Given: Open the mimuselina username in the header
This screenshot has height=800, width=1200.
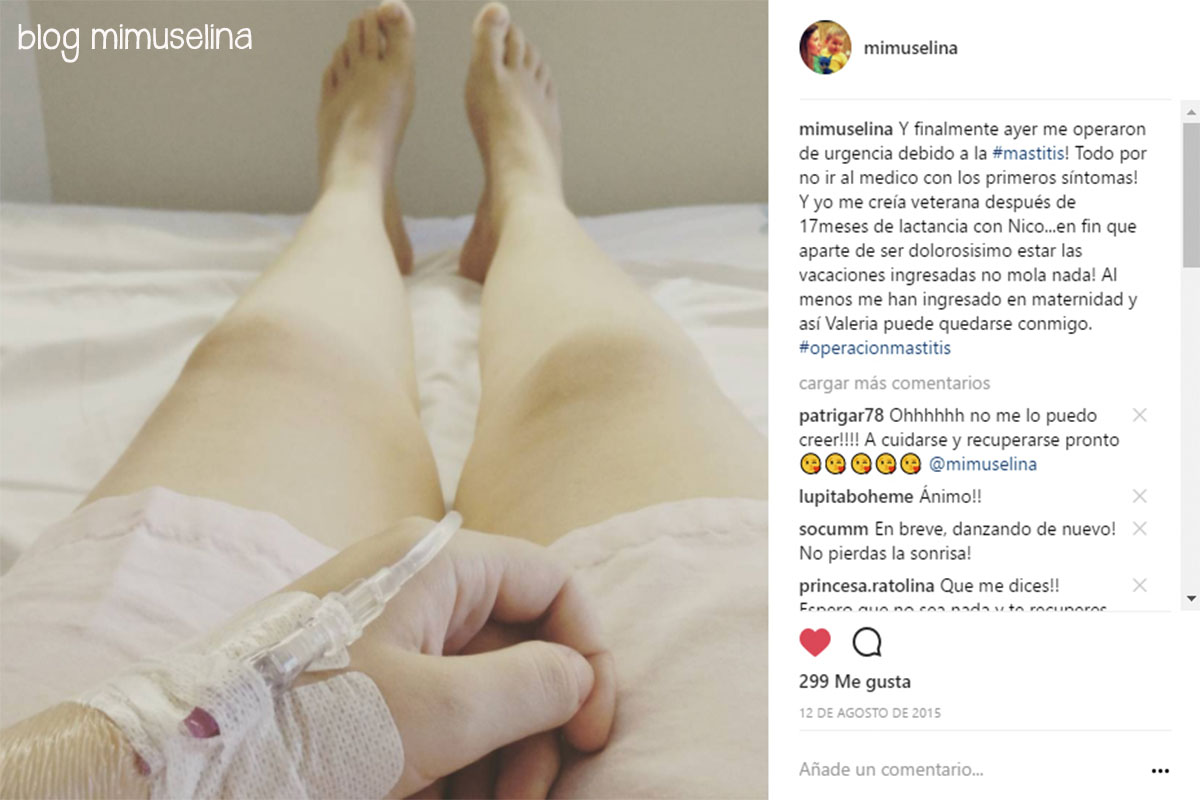Looking at the screenshot, I should click(910, 48).
